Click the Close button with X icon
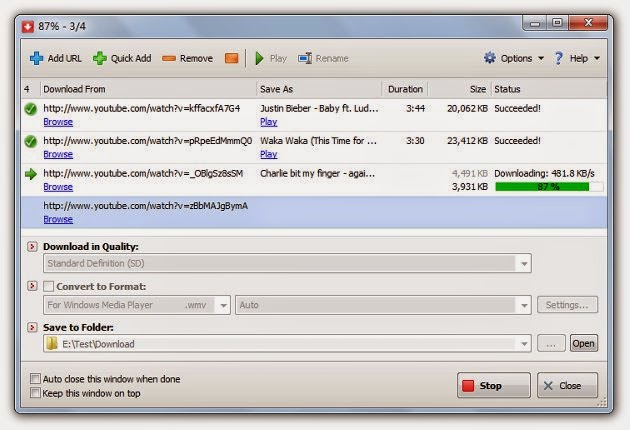The height and width of the screenshot is (430, 630). (567, 385)
